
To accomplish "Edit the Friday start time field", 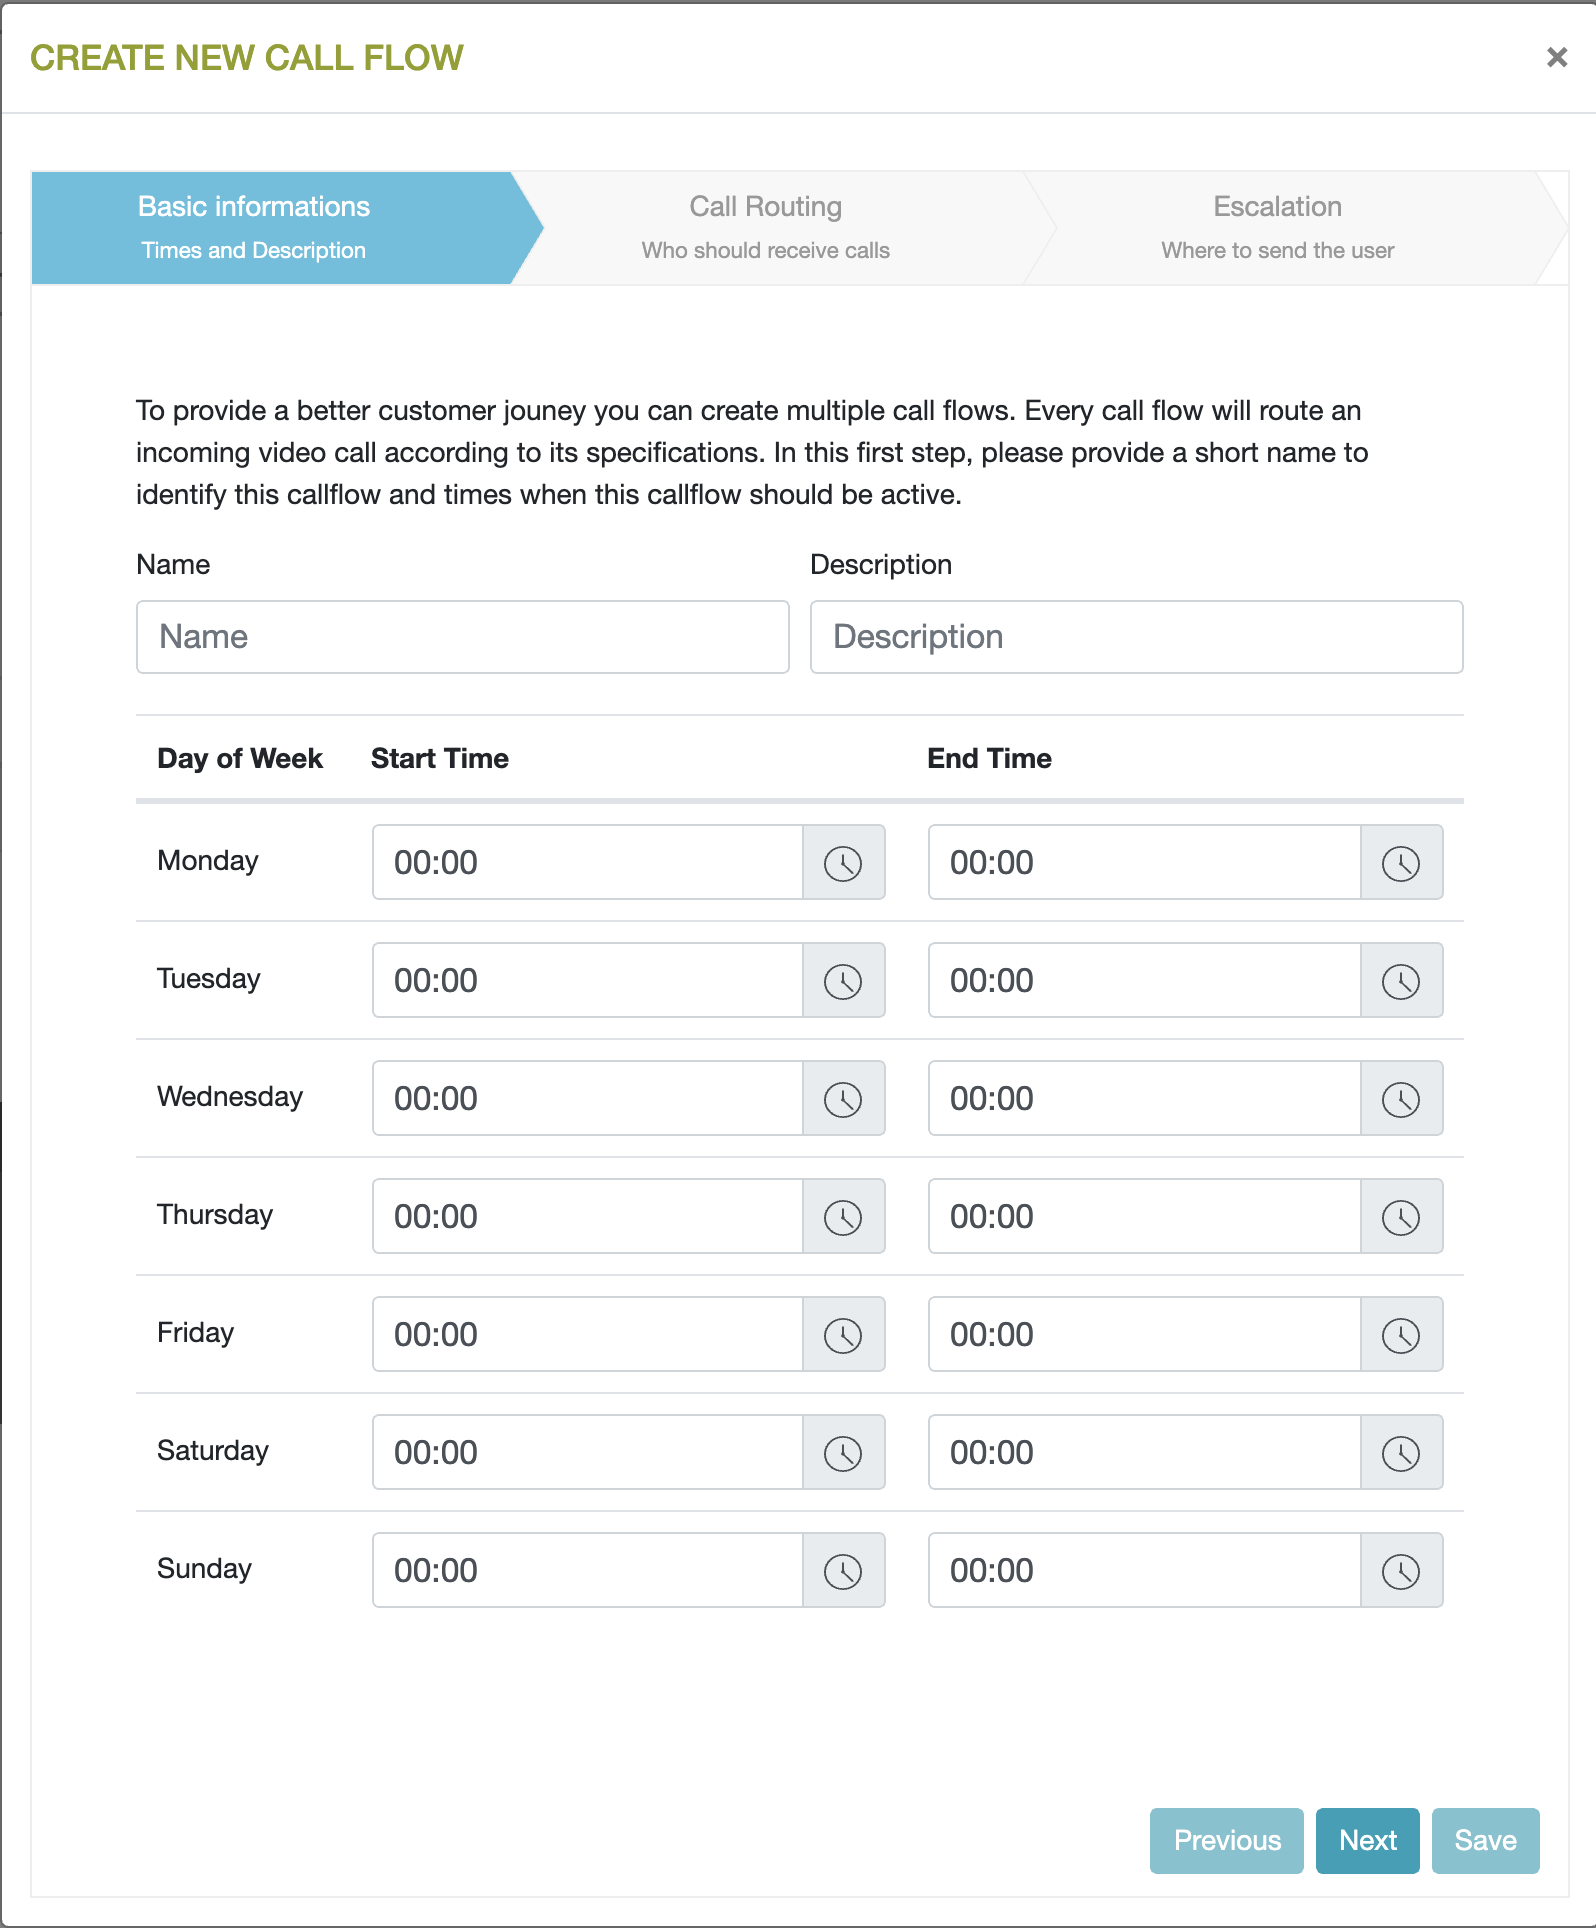I will pos(588,1335).
